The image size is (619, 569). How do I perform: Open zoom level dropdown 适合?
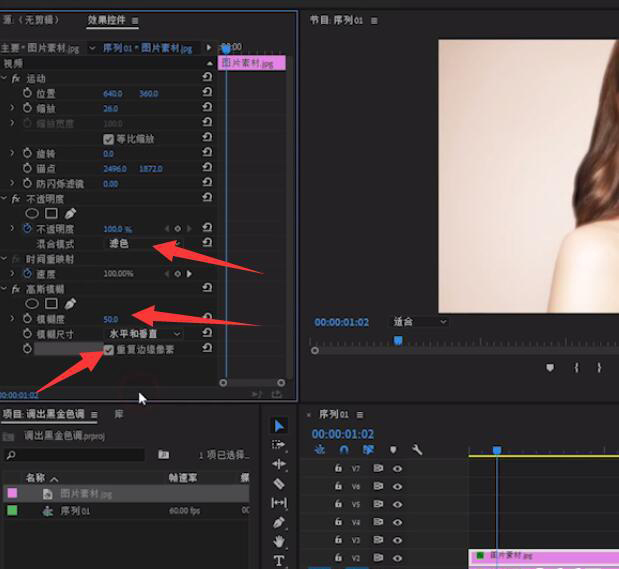[419, 322]
